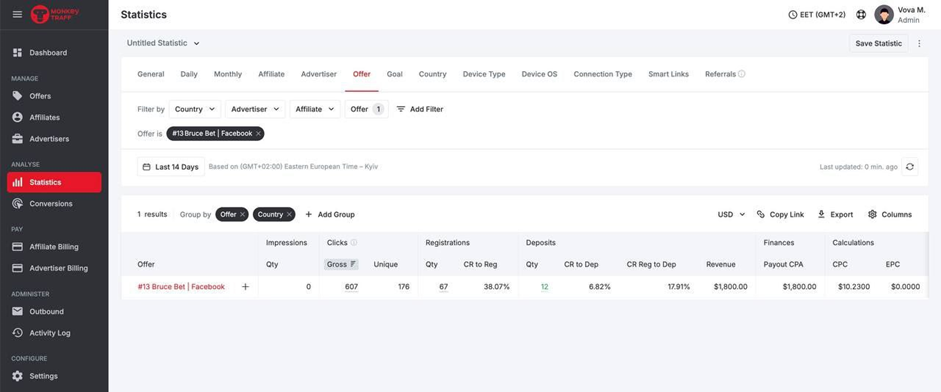
Task: Open the USD currency dropdown
Action: 732,214
